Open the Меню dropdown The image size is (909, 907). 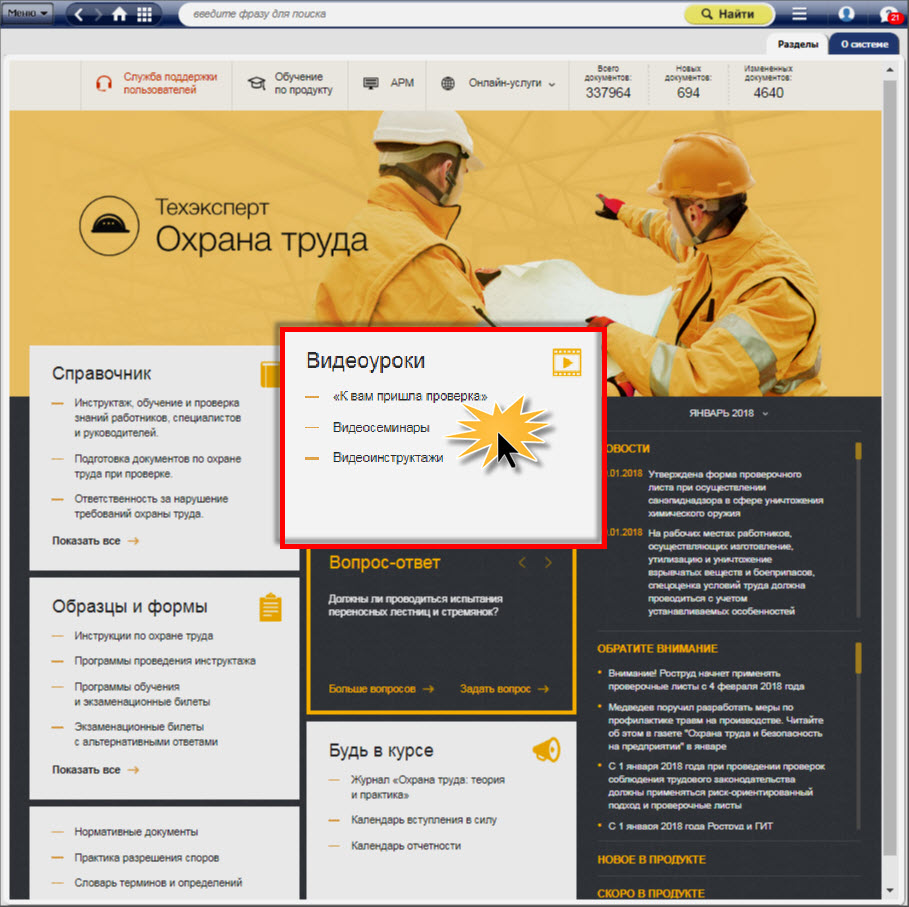pyautogui.click(x=29, y=14)
